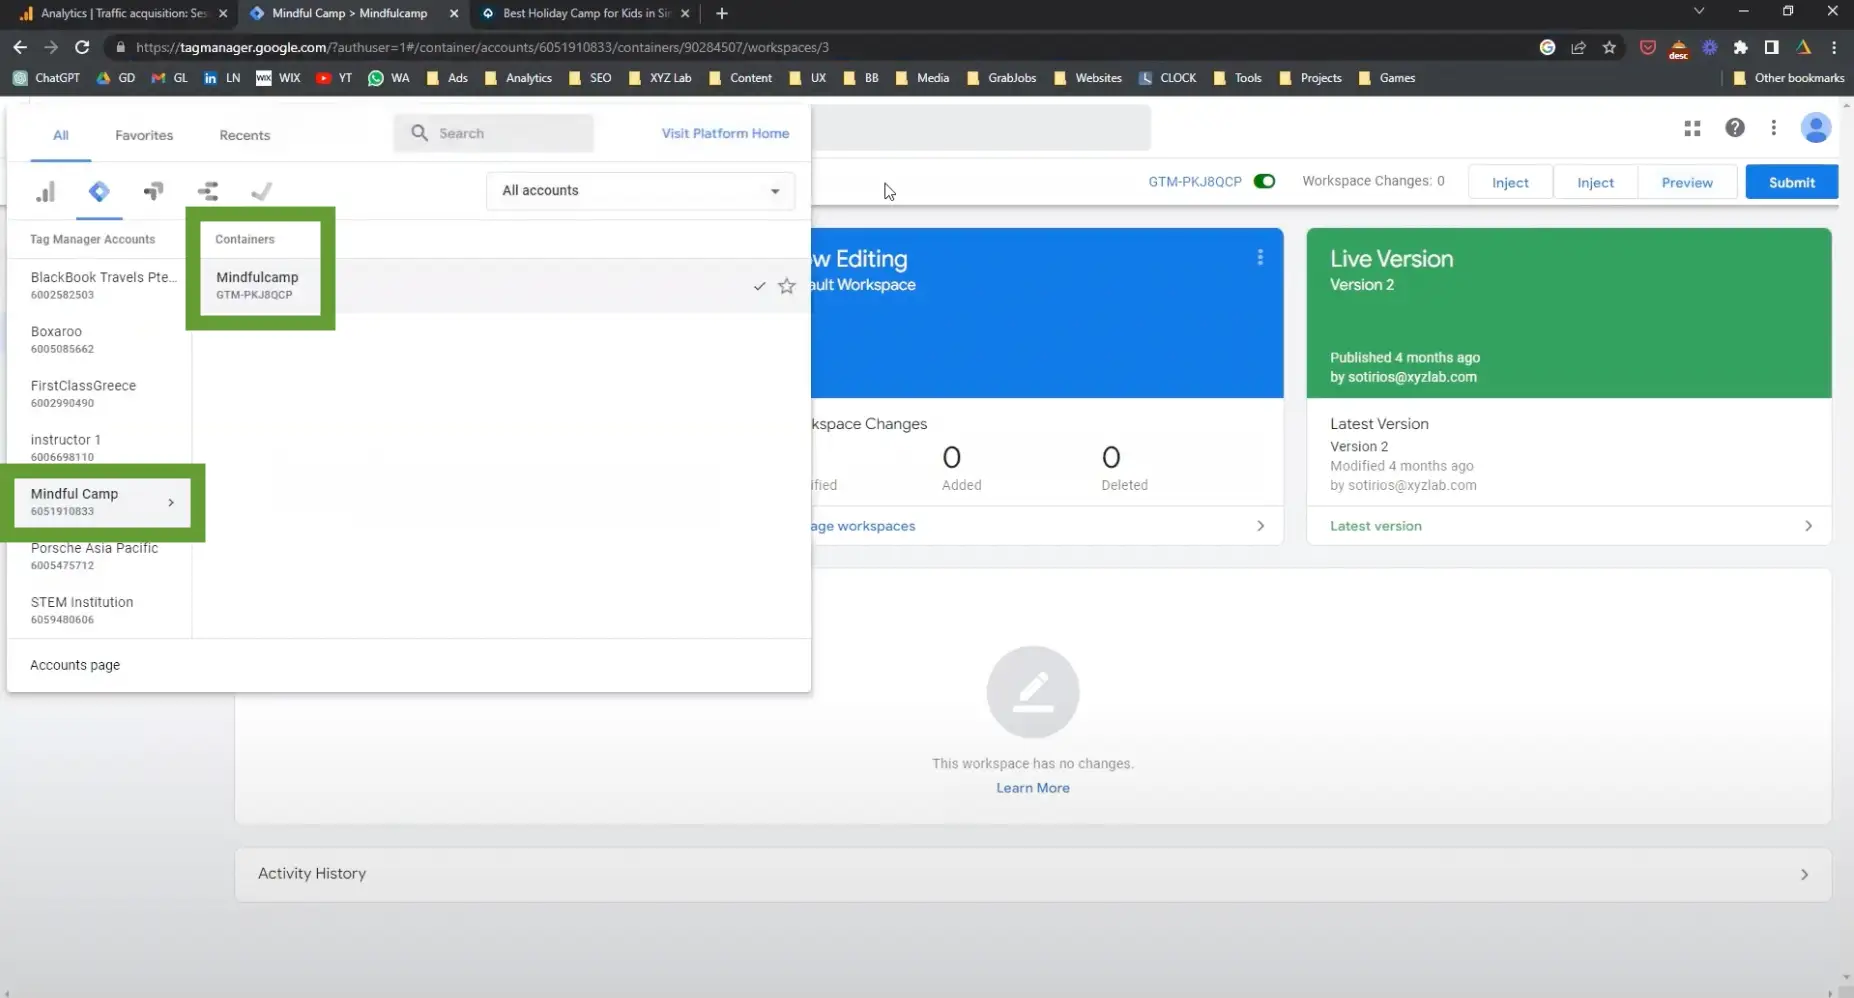Star the Mindfulcamp container as favorite
Screen dimensions: 1854x998
(787, 286)
